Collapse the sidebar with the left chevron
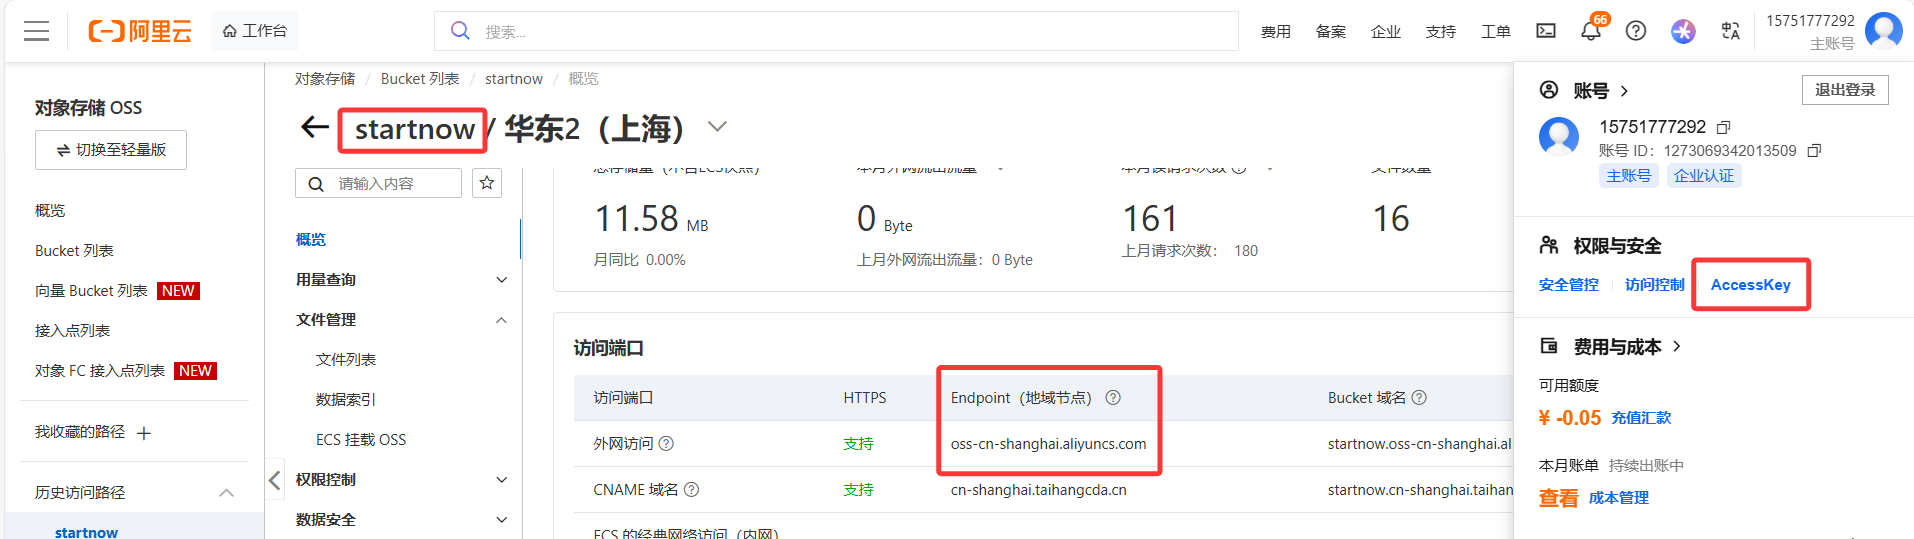This screenshot has height=539, width=1914. (274, 480)
